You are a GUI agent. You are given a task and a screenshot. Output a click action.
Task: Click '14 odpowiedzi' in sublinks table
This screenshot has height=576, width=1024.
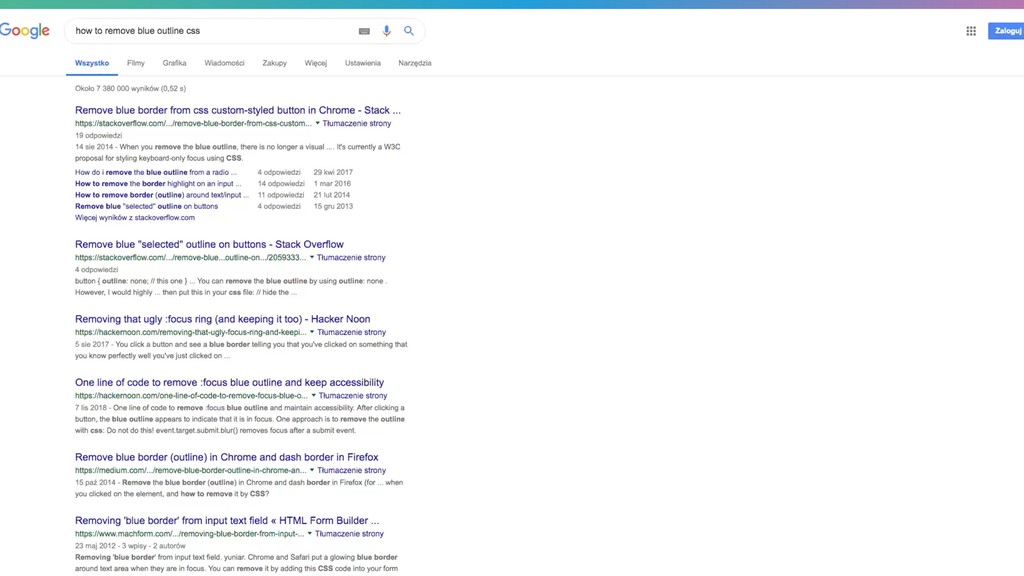tap(281, 184)
